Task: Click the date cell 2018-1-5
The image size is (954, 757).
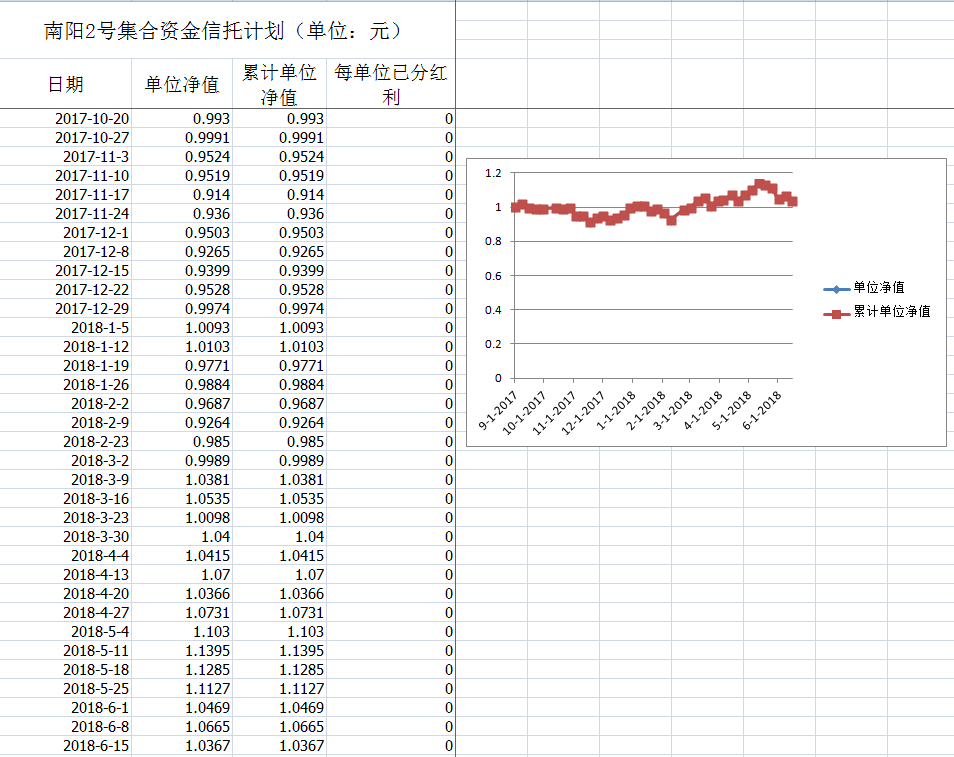Action: click(99, 328)
